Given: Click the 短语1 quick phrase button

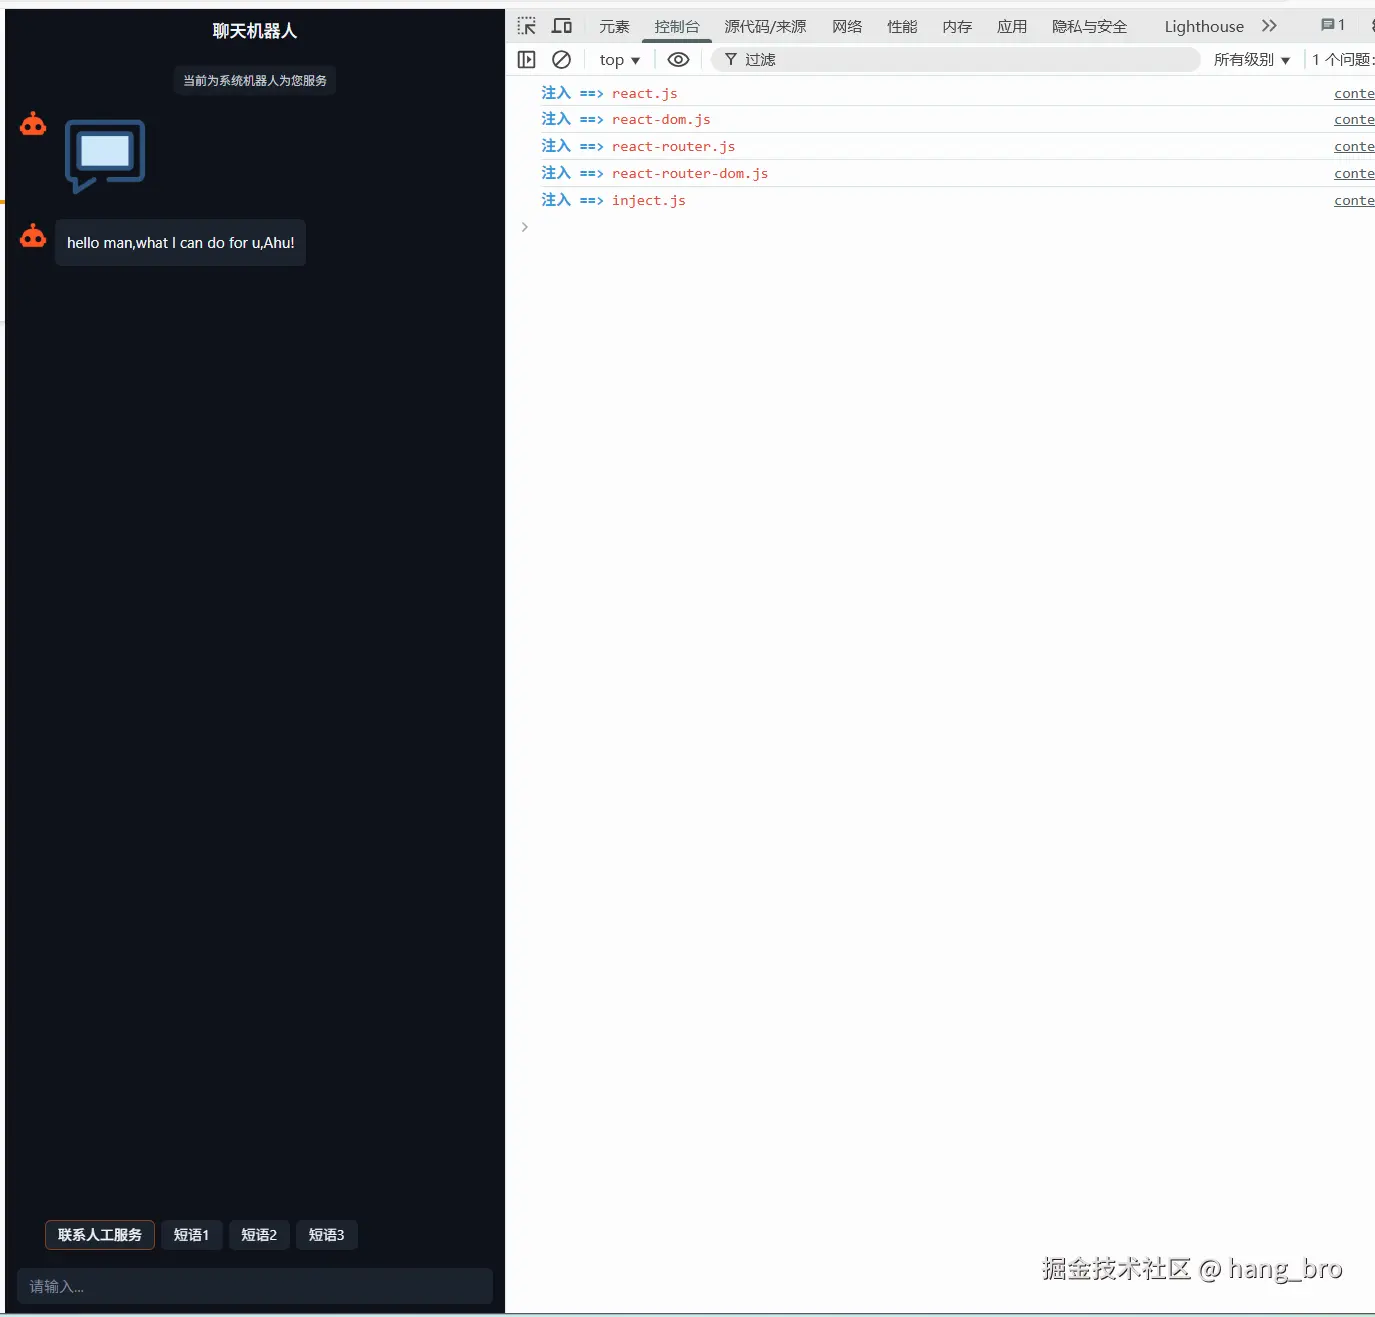Looking at the screenshot, I should click(191, 1235).
